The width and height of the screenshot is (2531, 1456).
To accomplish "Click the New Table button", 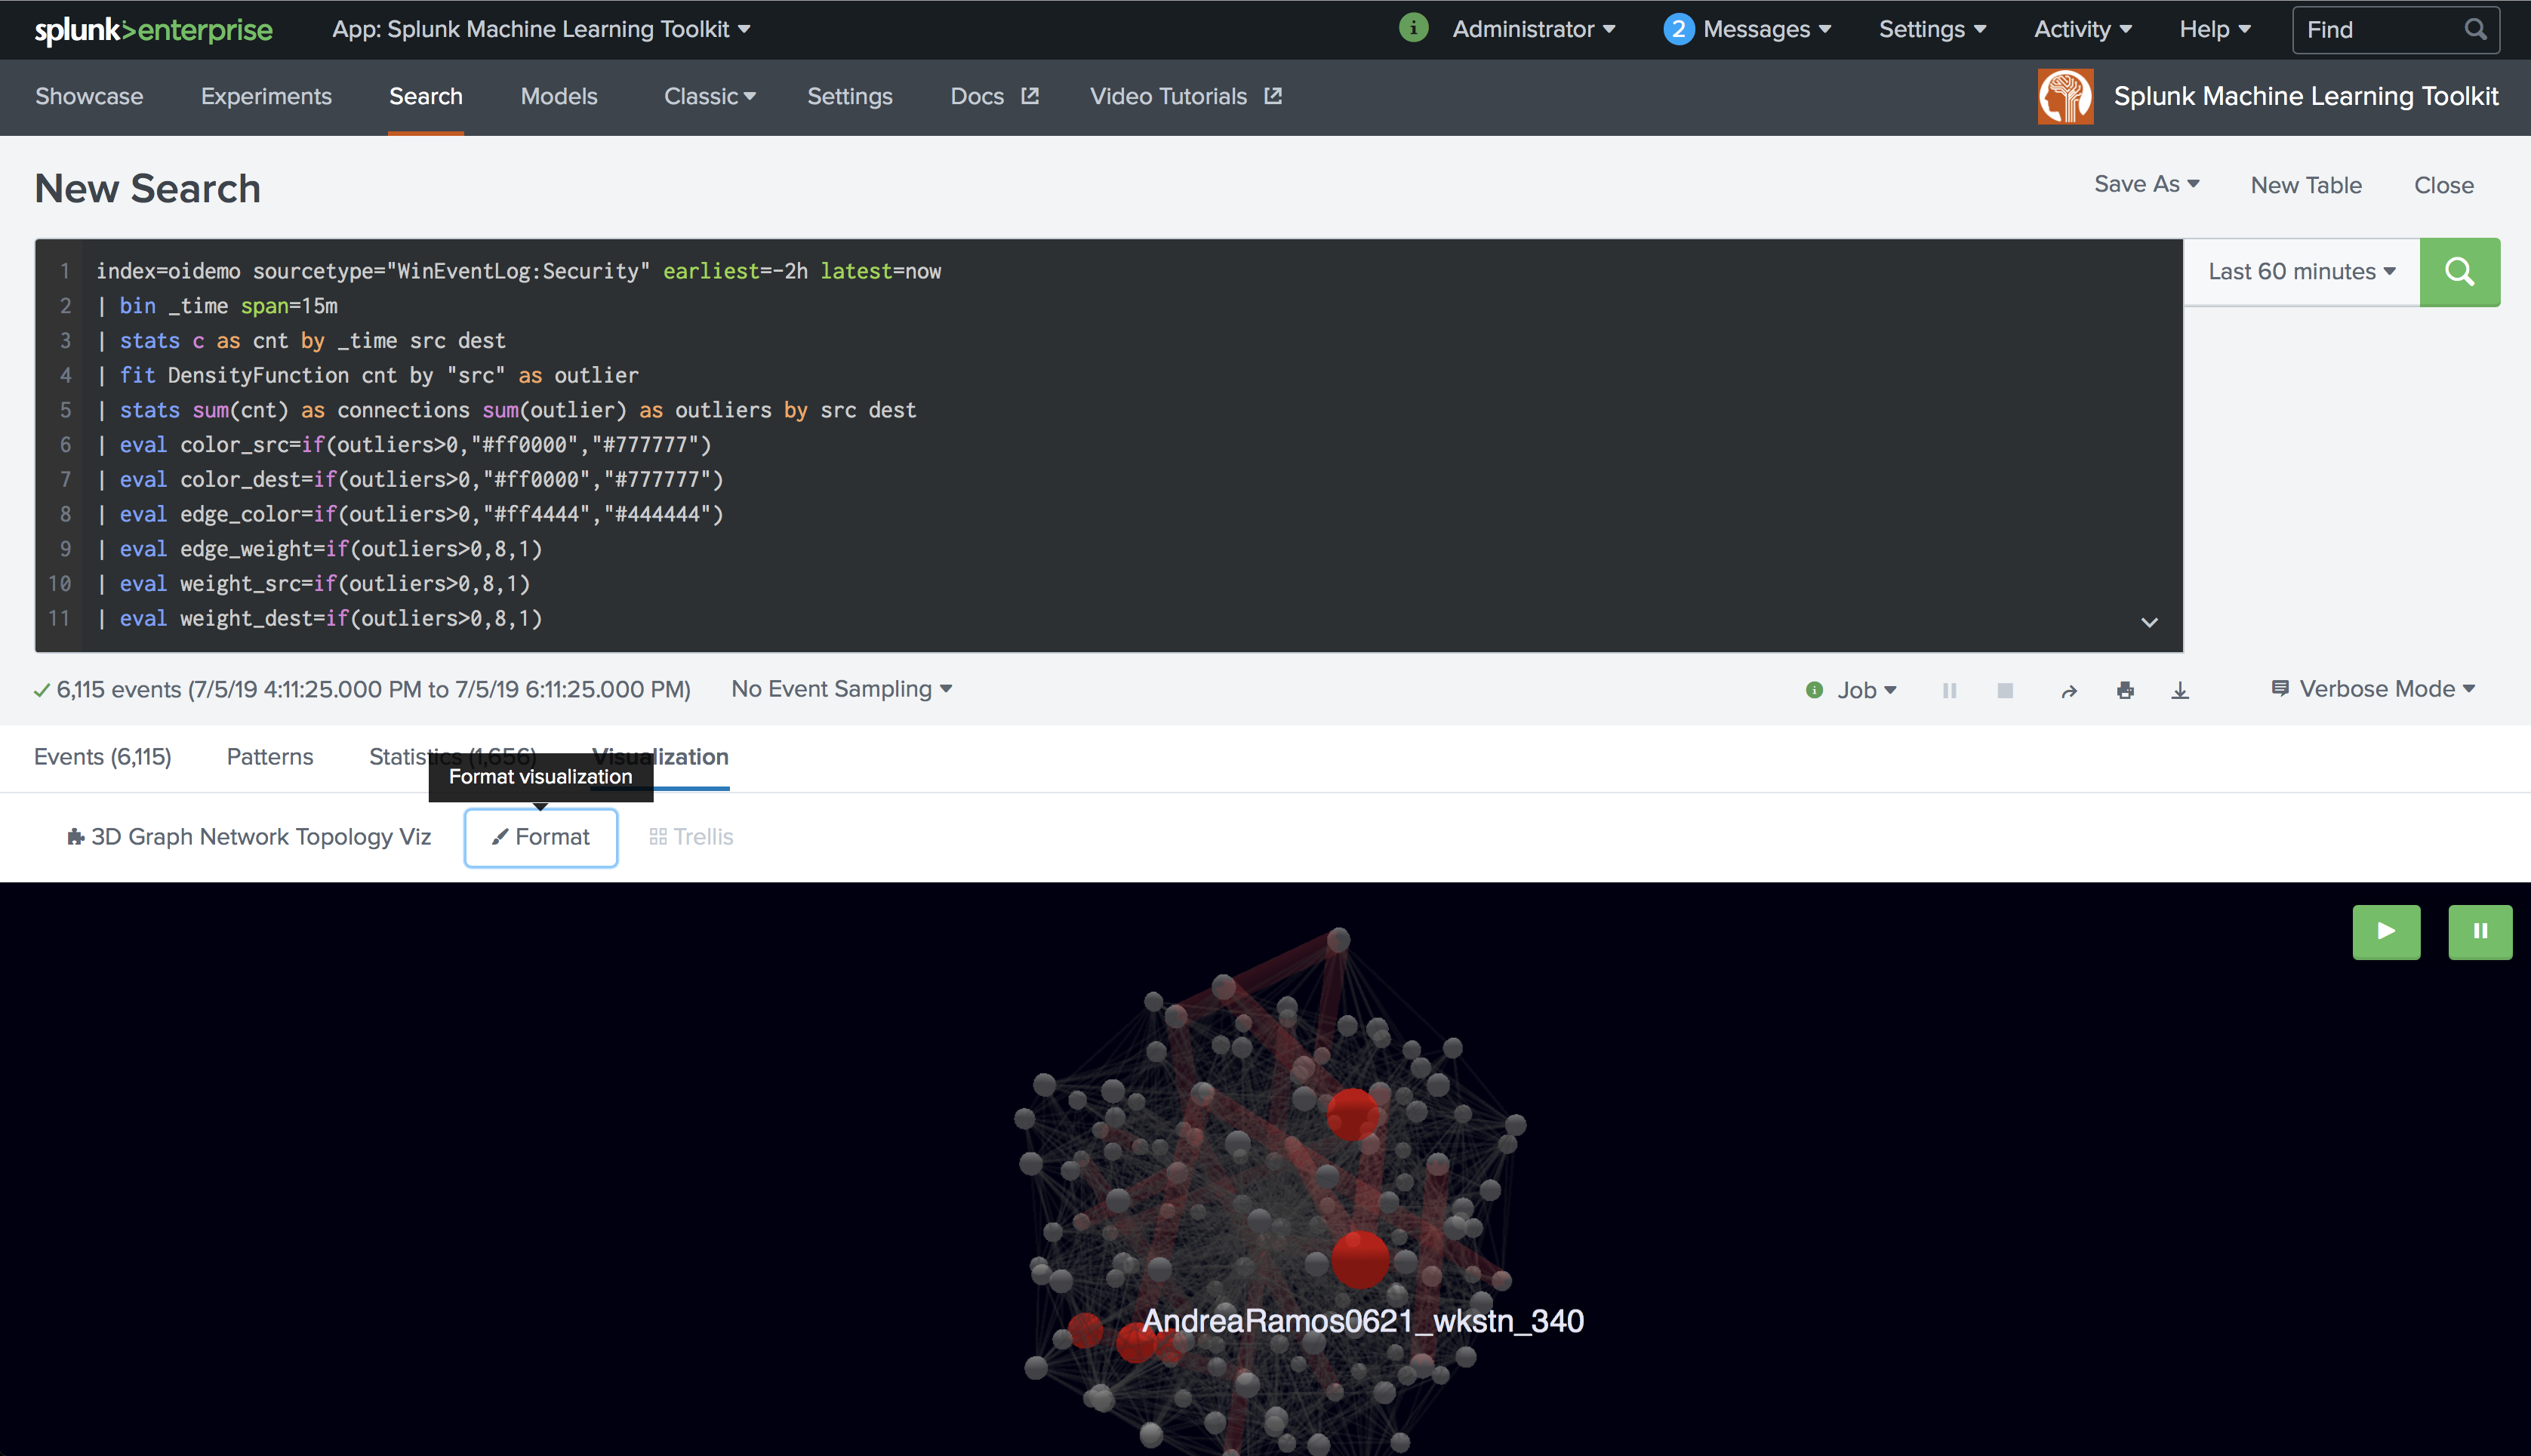I will click(2306, 185).
